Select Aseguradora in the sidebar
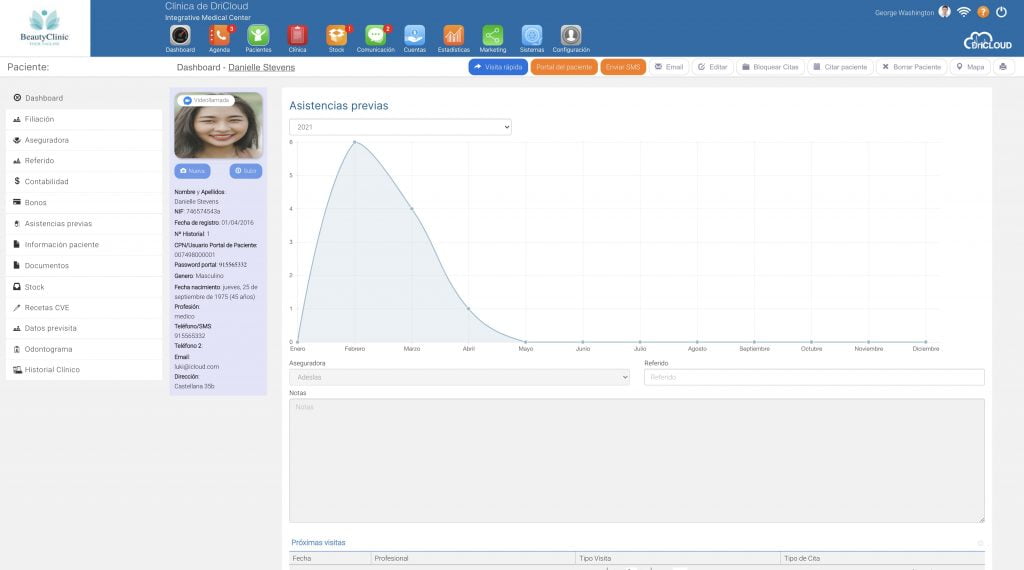 84,140
